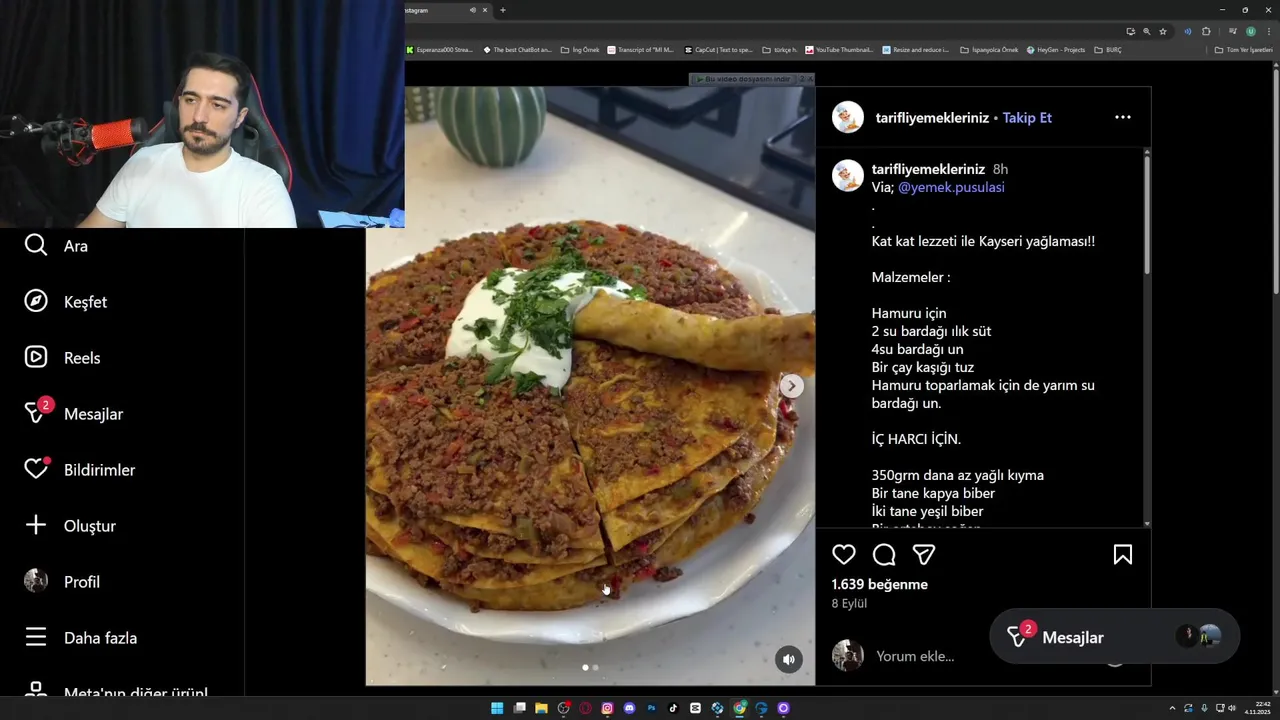Expand the floating Mesajlar chat panel
This screenshot has height=720, width=1280.
click(x=1114, y=637)
